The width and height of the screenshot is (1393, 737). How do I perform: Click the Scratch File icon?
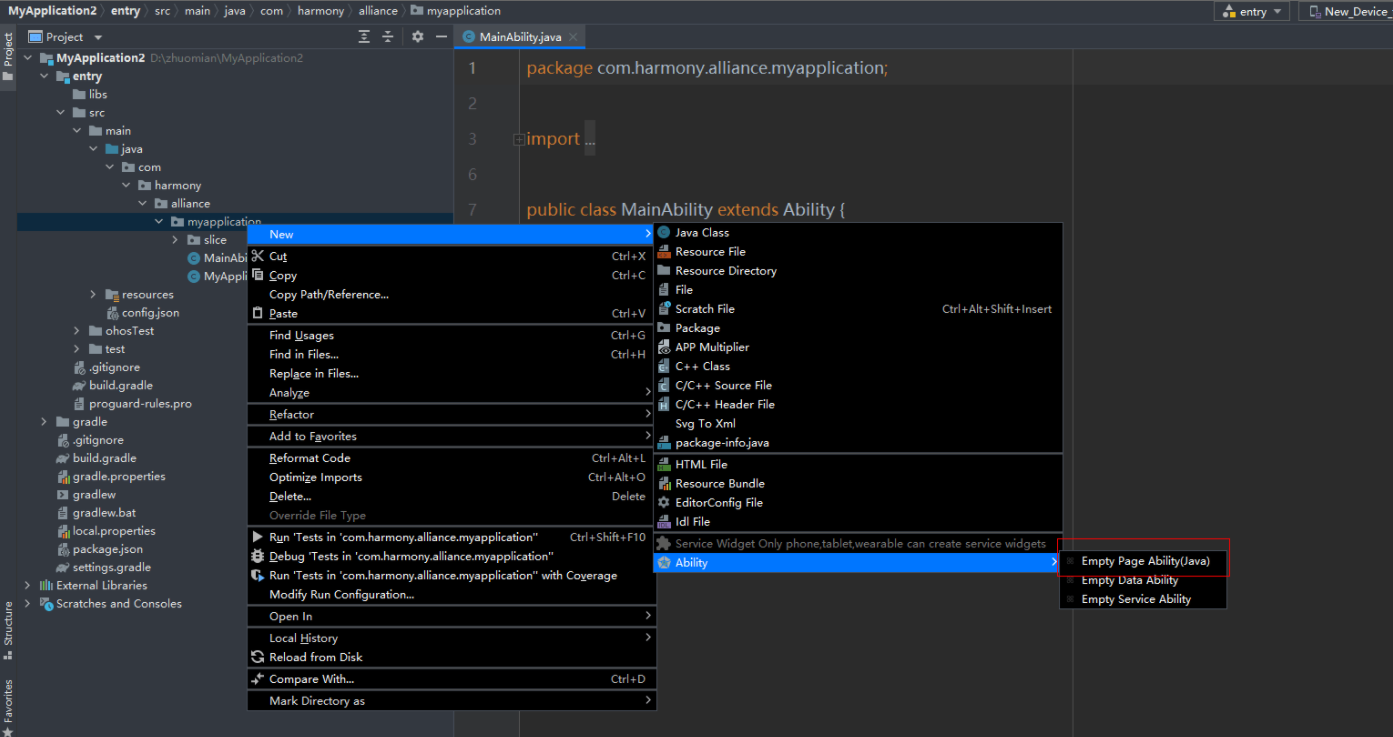pyautogui.click(x=664, y=309)
